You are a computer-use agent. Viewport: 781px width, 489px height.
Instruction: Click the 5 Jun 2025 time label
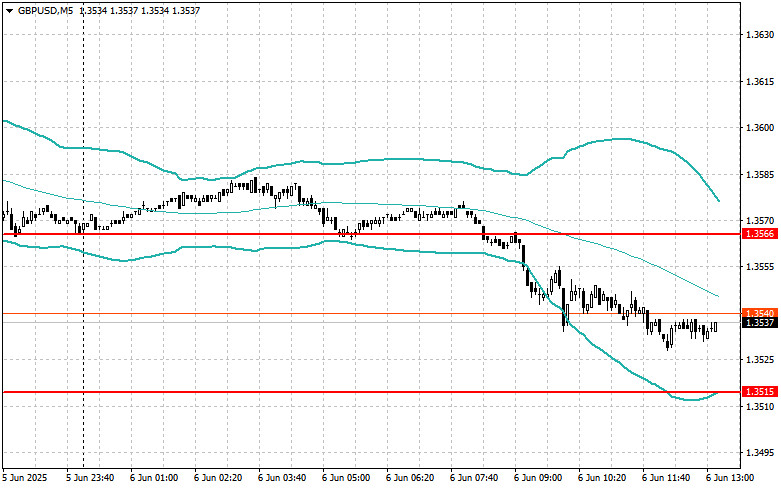[x=25, y=478]
